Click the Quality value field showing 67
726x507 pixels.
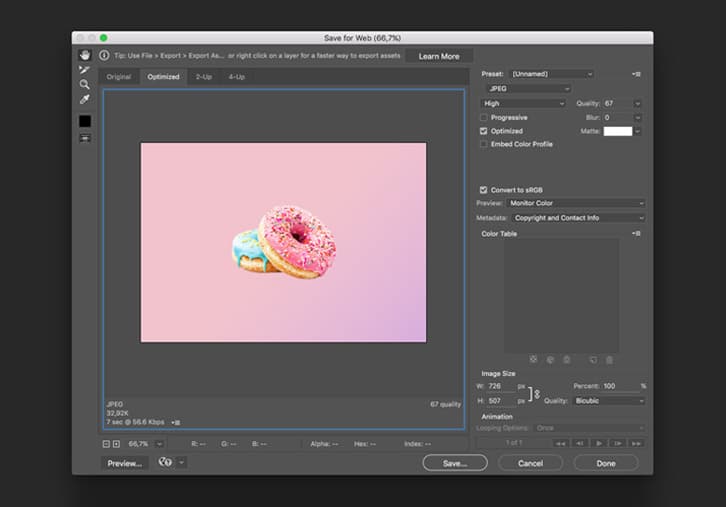[618, 103]
